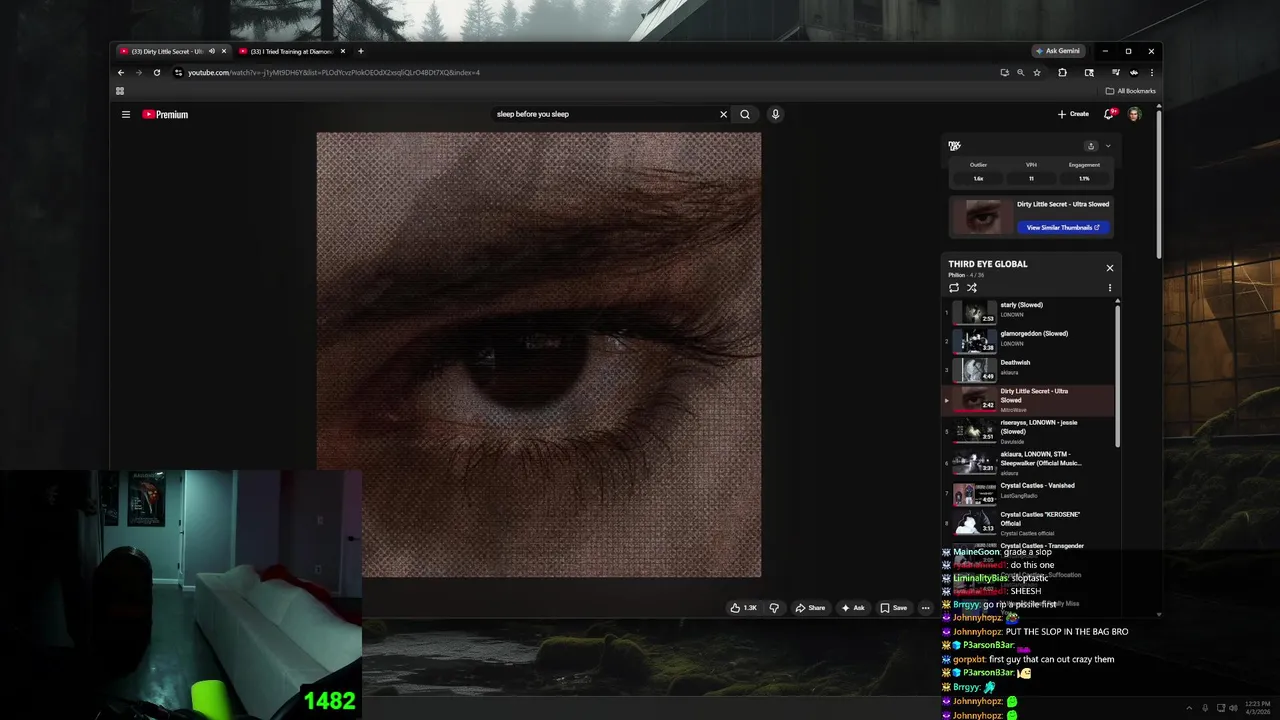Play Sleepwalker (Official Music...) playlist item
Image resolution: width=1280 pixels, height=720 pixels.
1028,463
